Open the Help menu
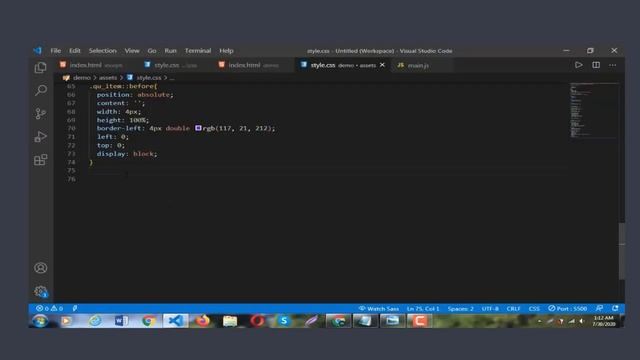This screenshot has height=360, width=640. coord(226,51)
